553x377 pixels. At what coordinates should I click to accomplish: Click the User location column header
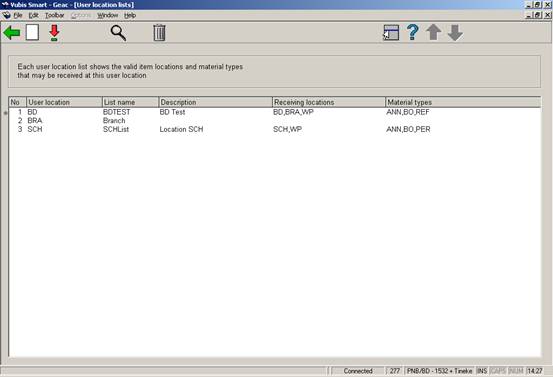tap(64, 102)
